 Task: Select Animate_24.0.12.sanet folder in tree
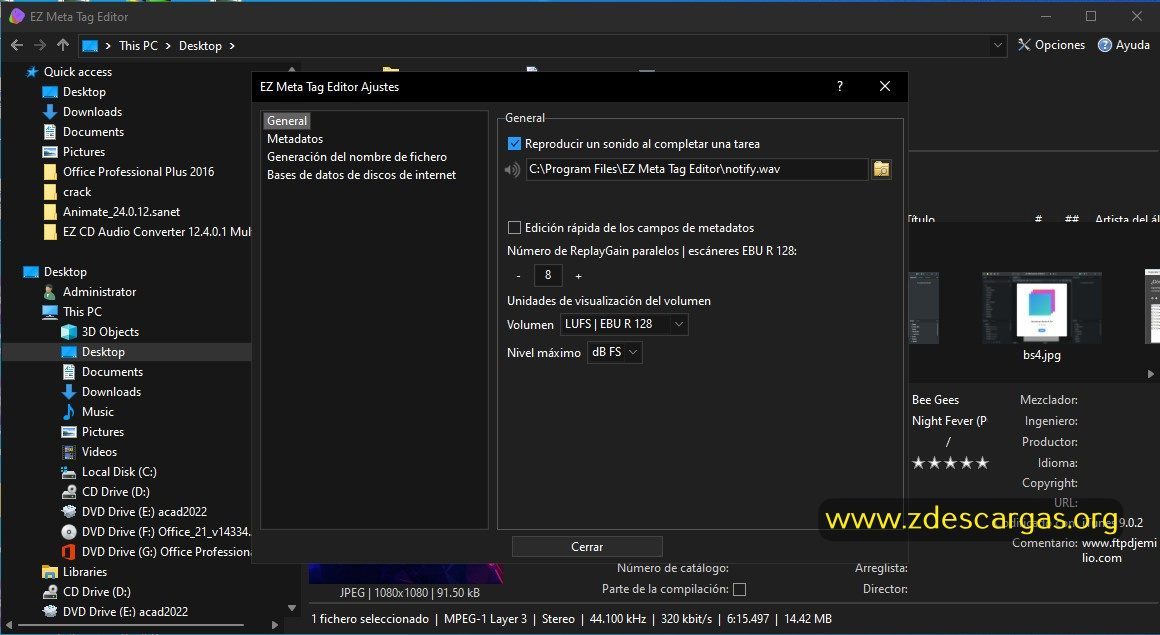point(121,212)
